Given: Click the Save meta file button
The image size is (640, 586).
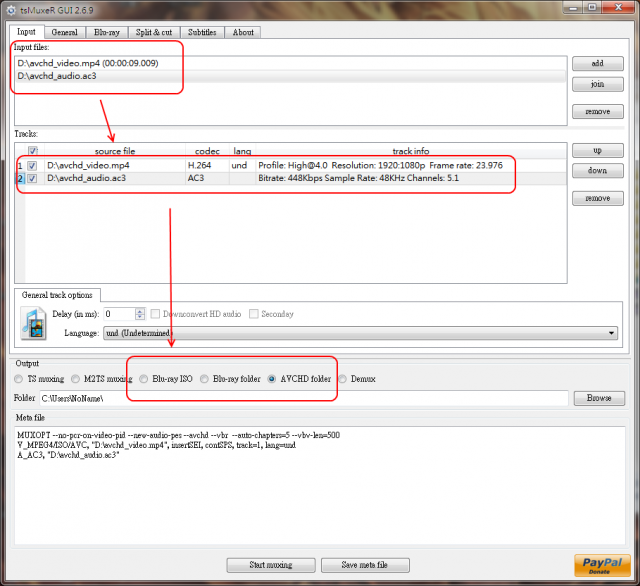Looking at the screenshot, I should point(365,565).
